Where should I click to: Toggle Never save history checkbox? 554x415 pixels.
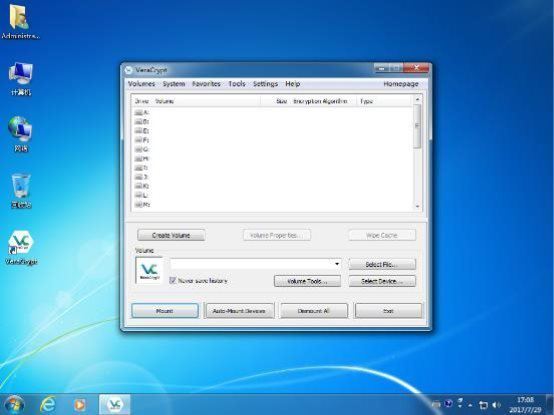172,280
